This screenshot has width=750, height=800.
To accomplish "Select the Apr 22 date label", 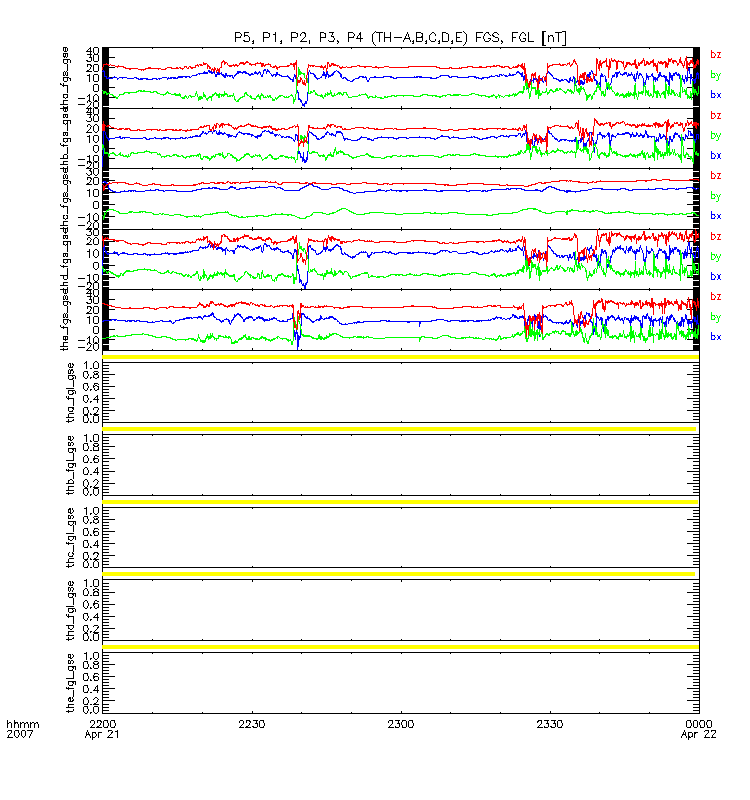I will pyautogui.click(x=698, y=735).
